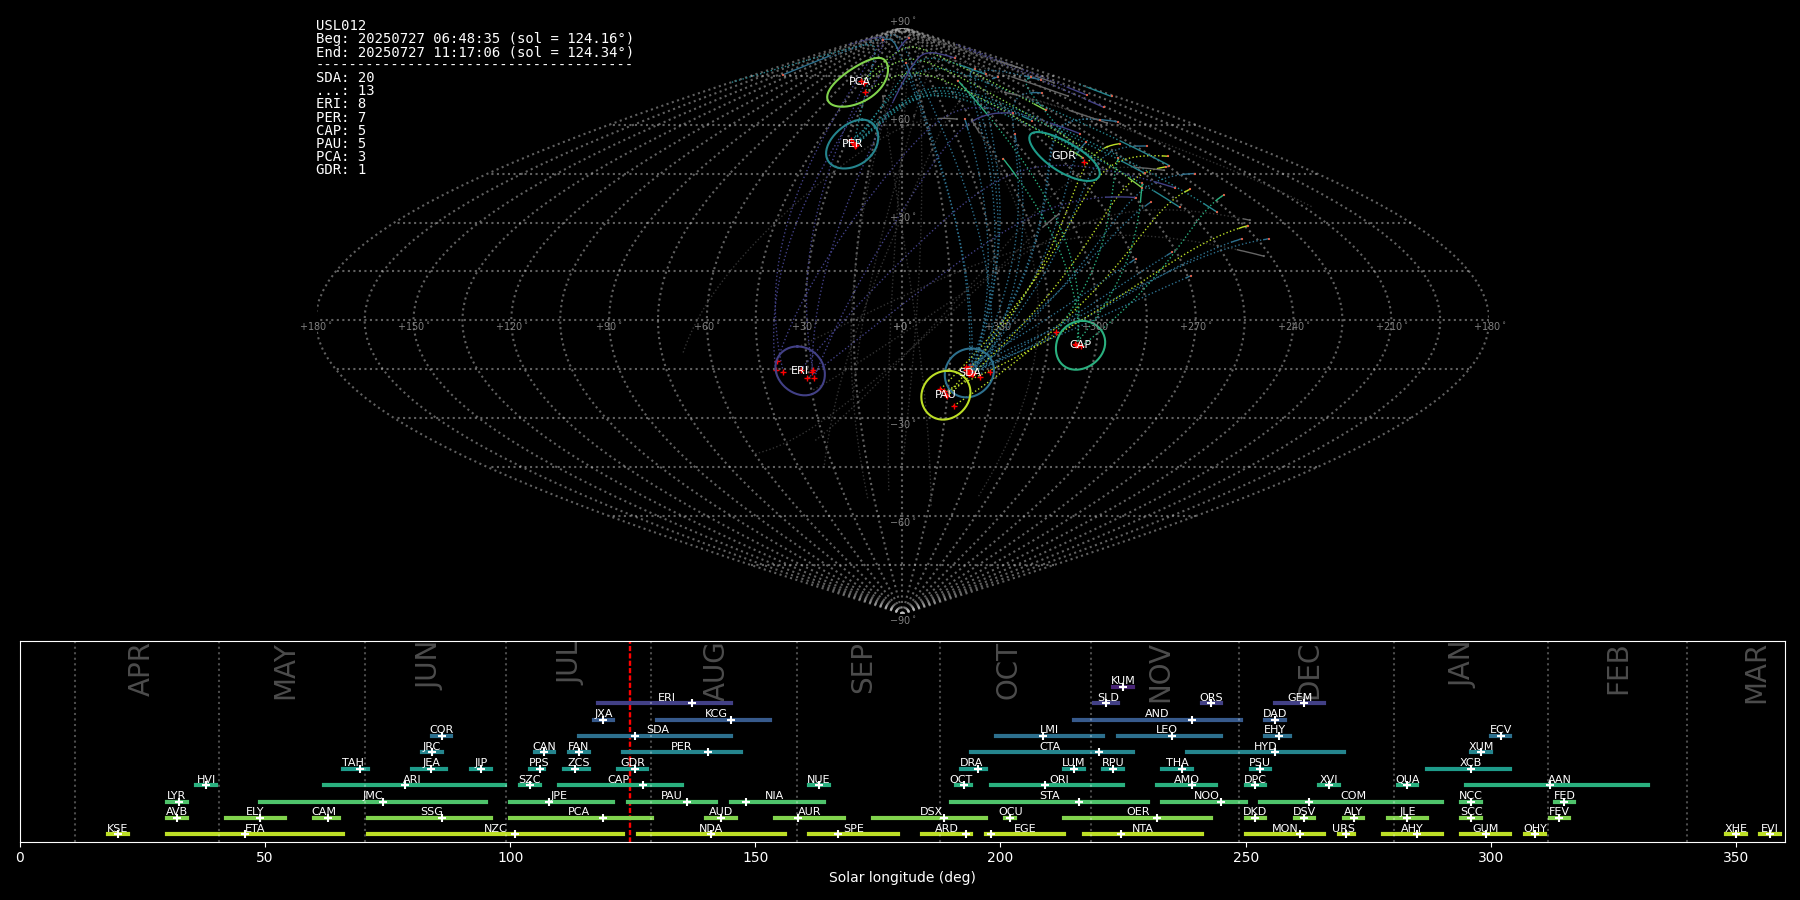1800x900 pixels.
Task: Select the CTA shower label in timeline
Action: pos(1050,747)
